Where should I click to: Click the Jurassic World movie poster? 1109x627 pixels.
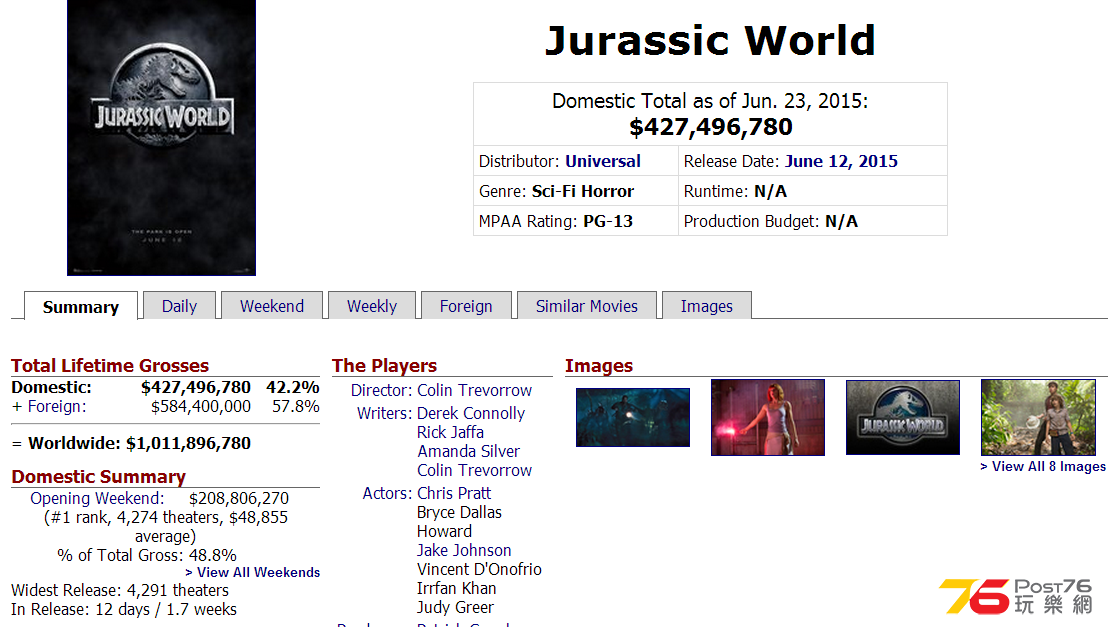pyautogui.click(x=161, y=137)
